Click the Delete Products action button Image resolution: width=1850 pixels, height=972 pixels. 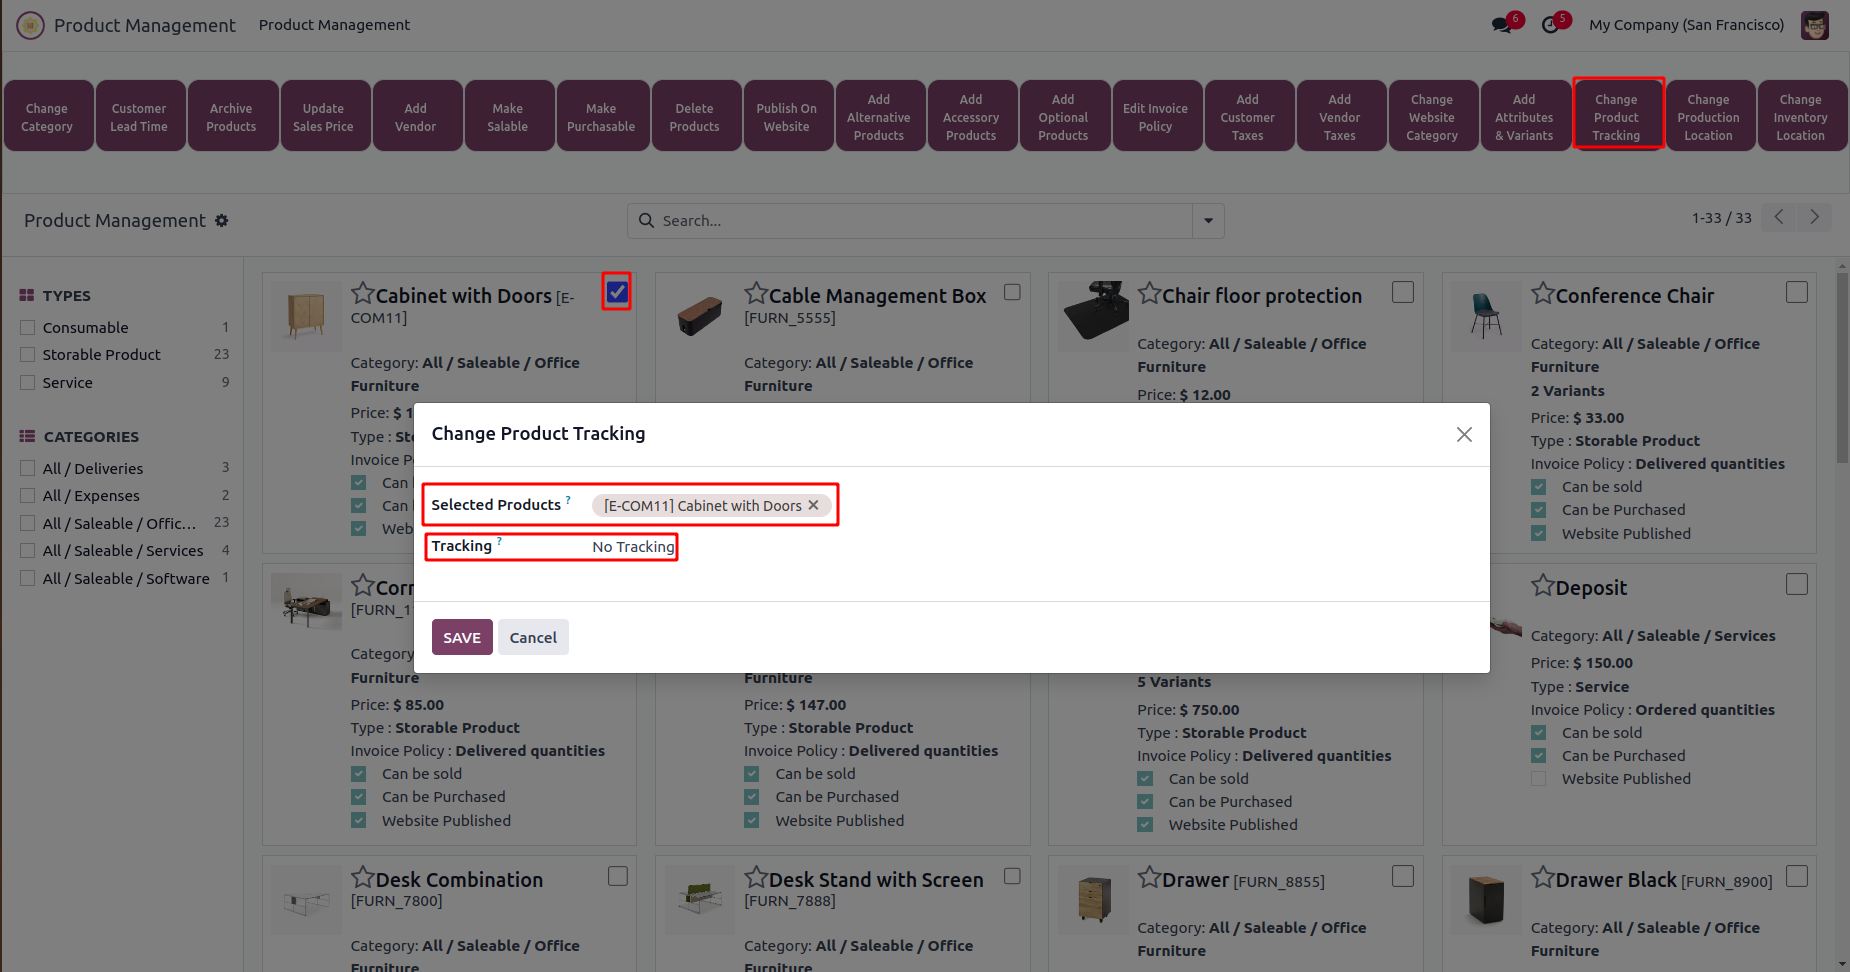(x=694, y=117)
